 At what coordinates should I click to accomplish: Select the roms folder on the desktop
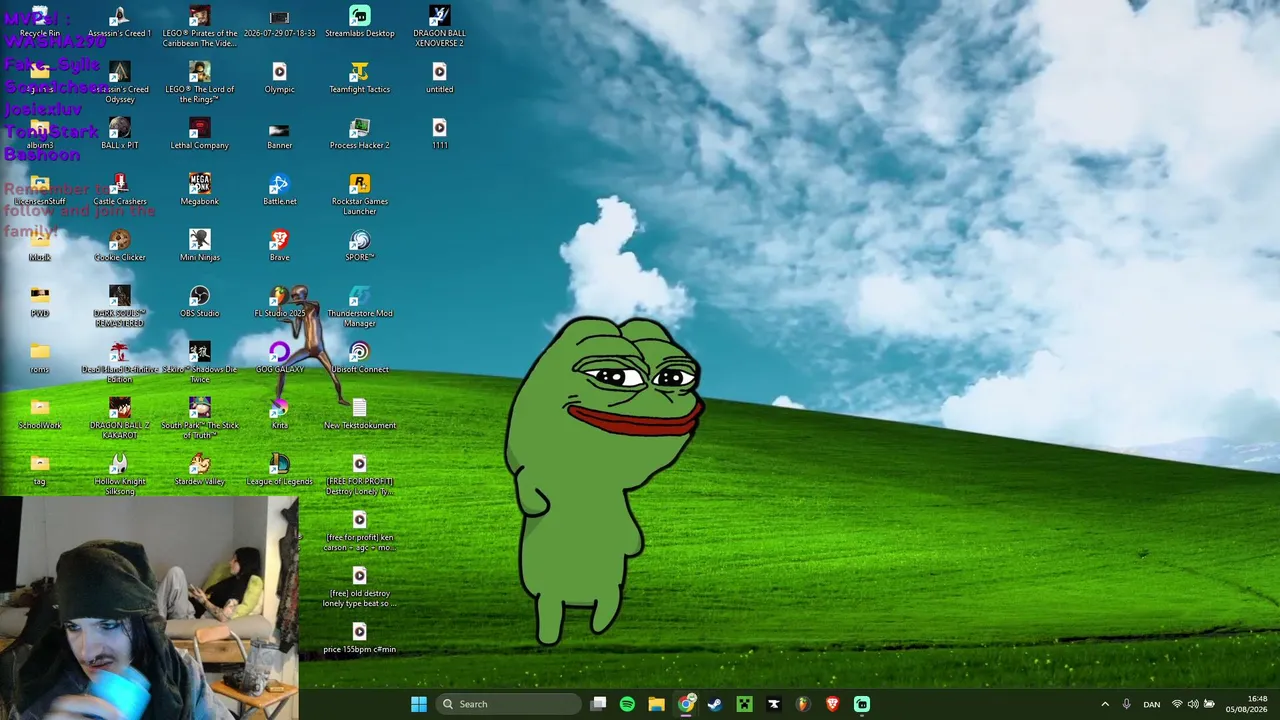point(39,359)
